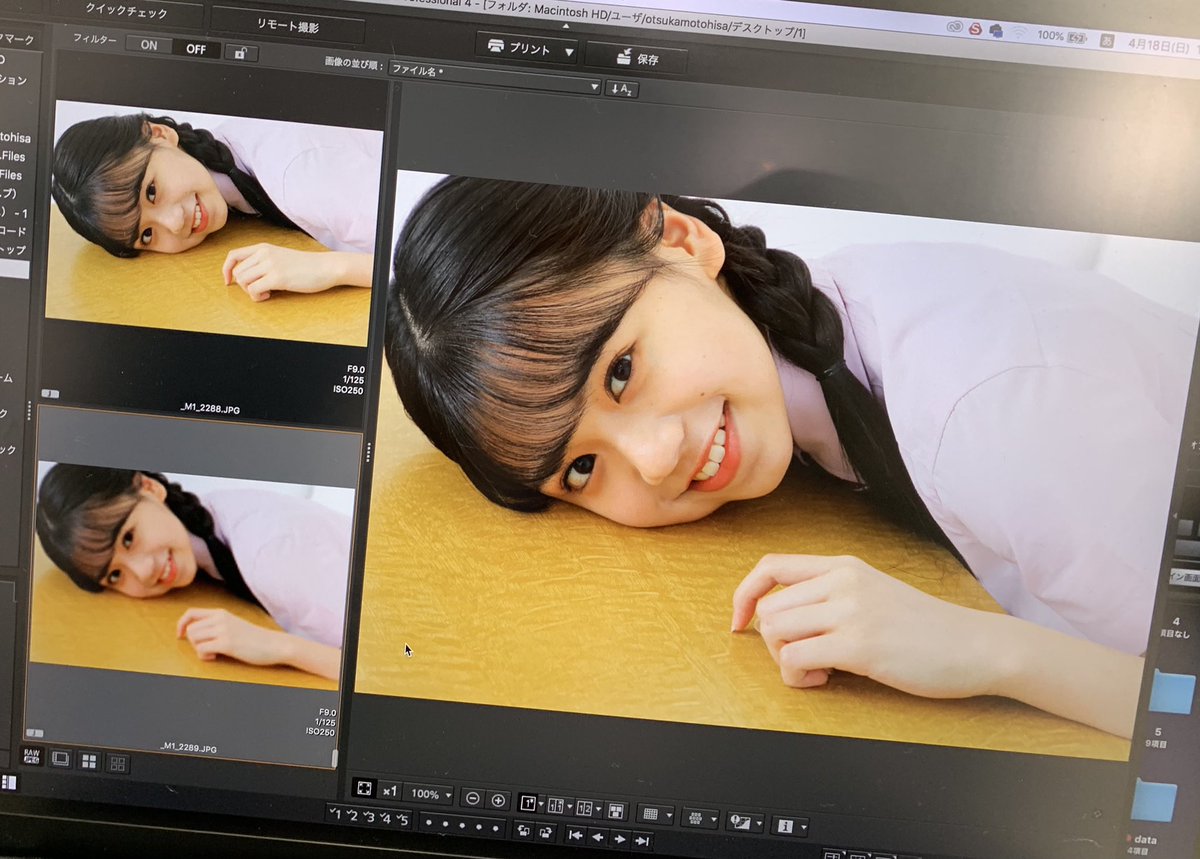
Task: Jump to last image arrow
Action: [x=643, y=840]
